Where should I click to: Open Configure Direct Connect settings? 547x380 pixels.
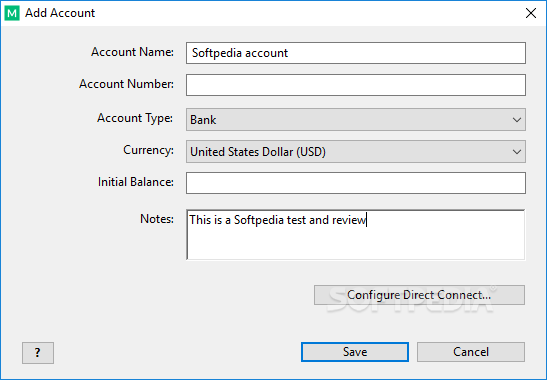[x=419, y=295]
